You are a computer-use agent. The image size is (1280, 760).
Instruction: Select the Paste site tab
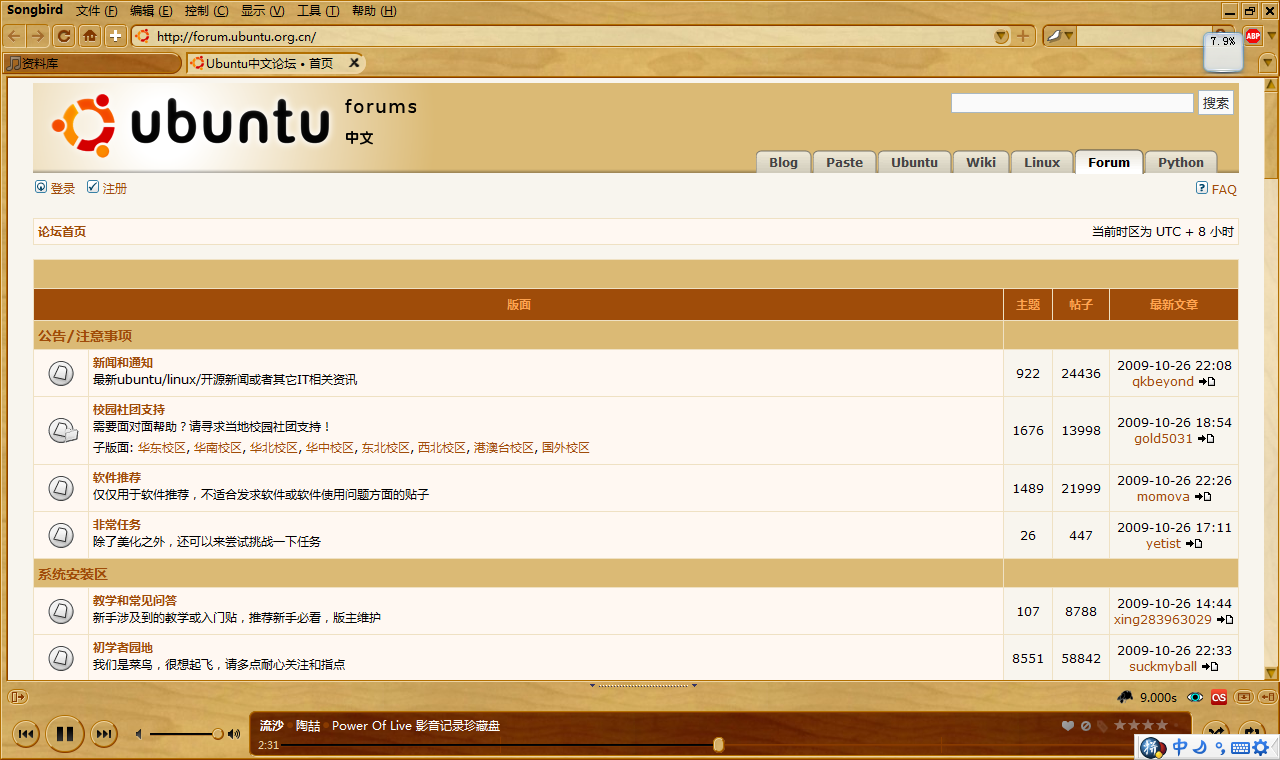coord(844,162)
